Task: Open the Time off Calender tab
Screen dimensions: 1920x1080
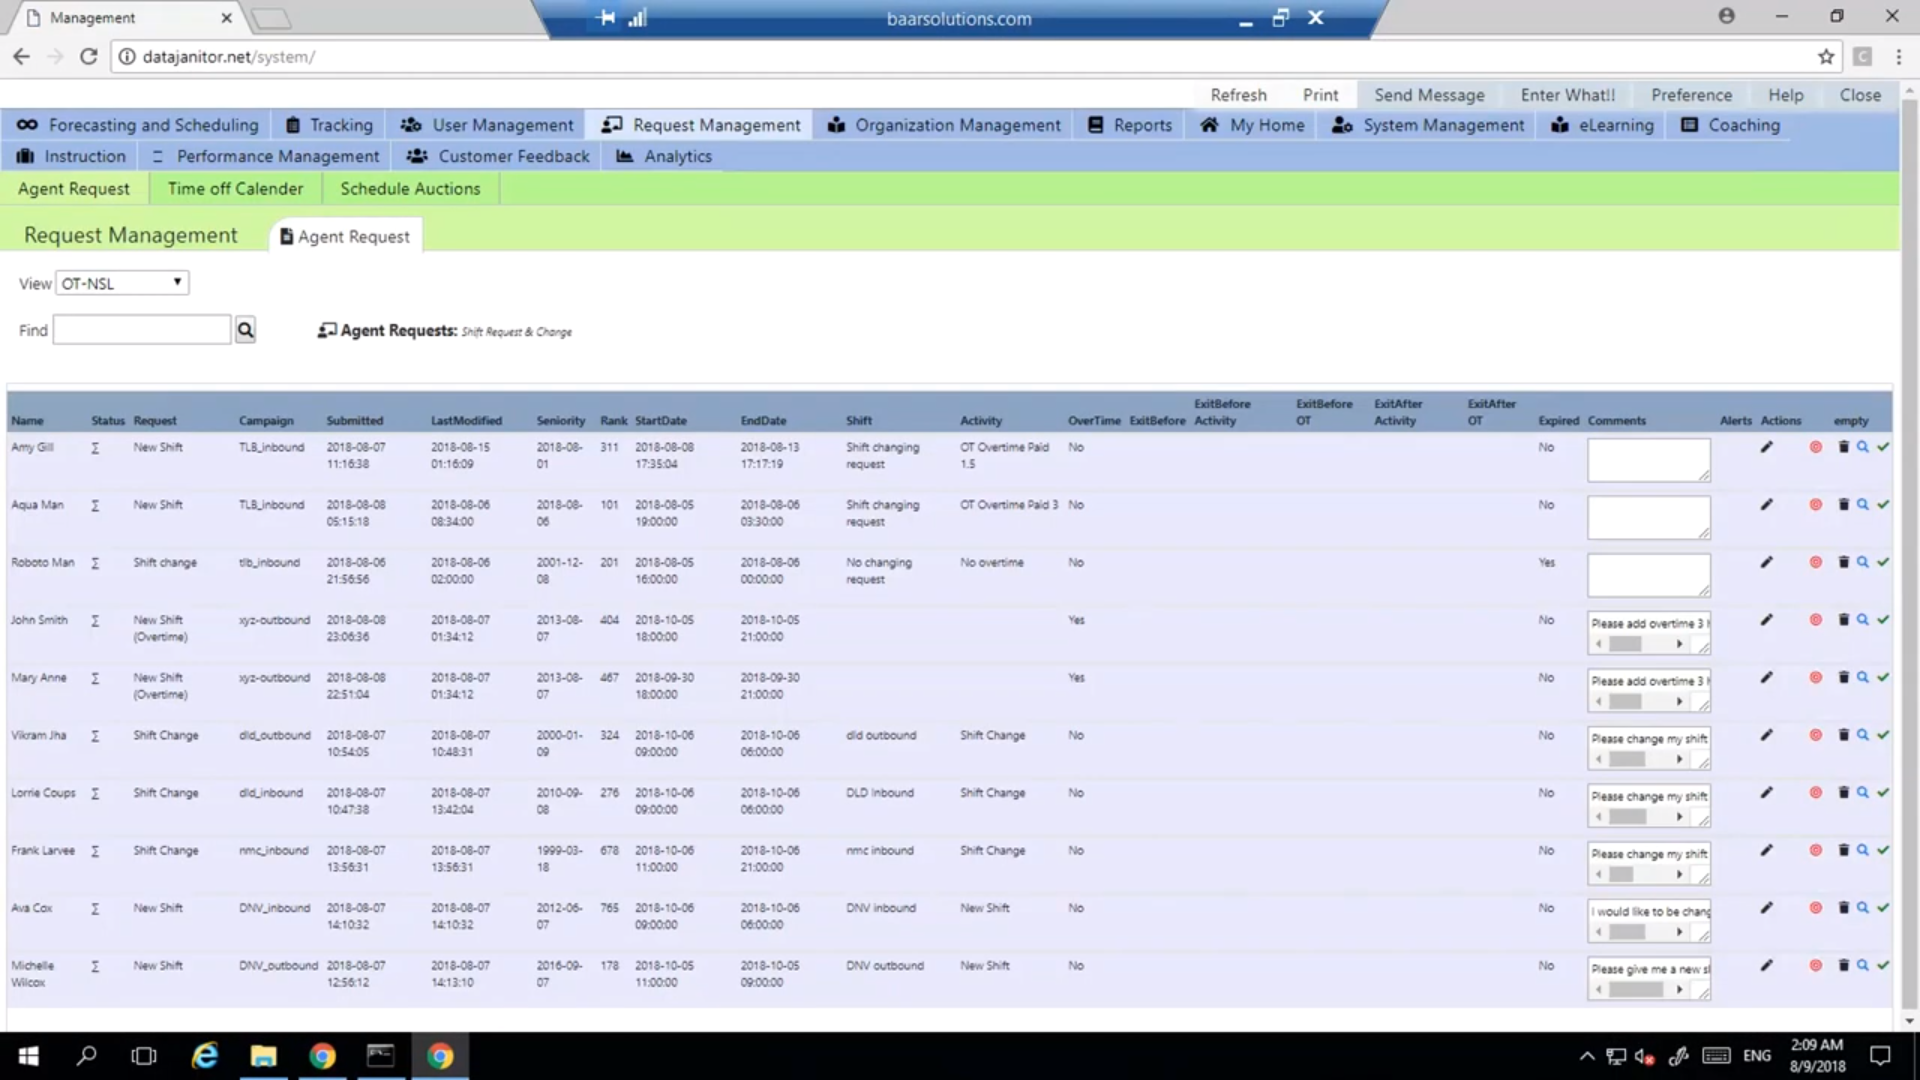Action: click(235, 189)
